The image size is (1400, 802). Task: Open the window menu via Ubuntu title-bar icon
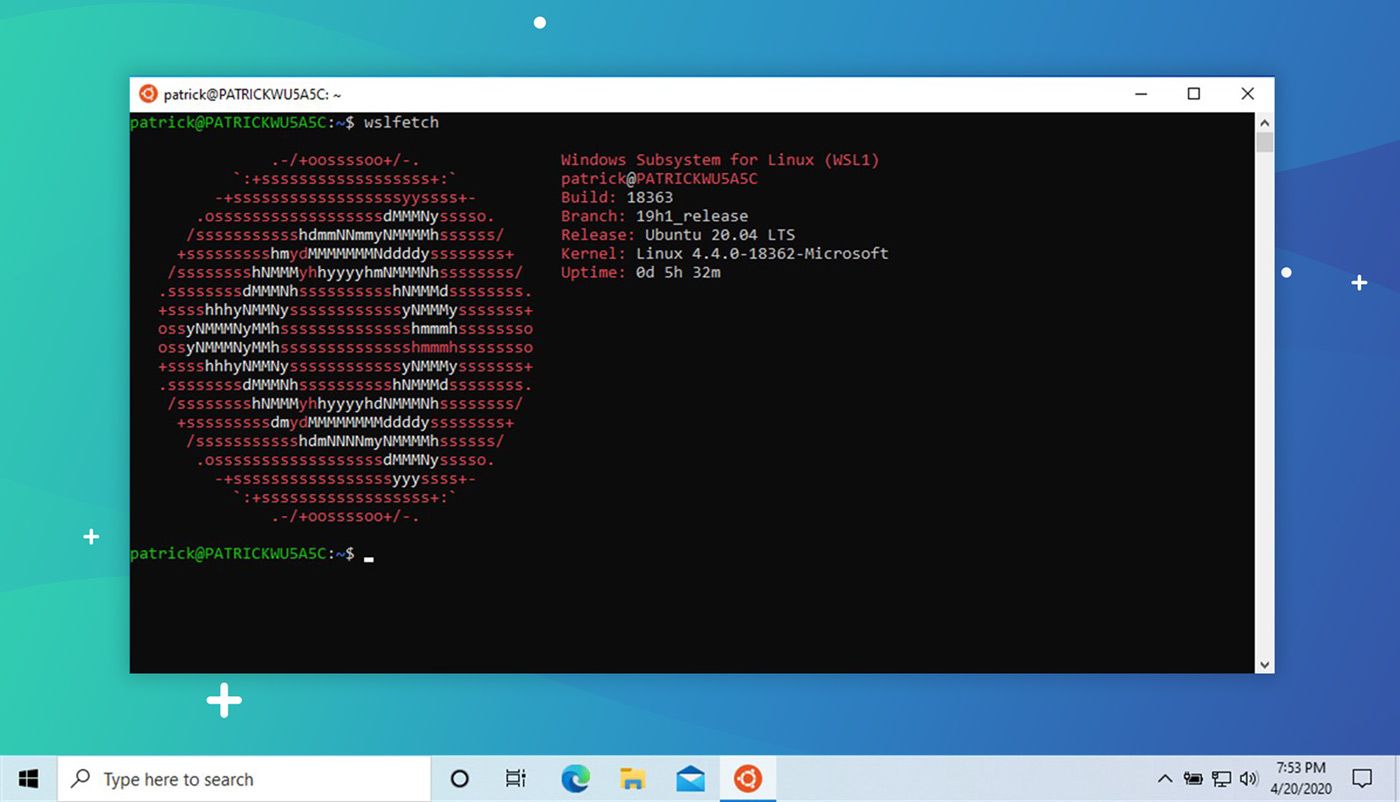coord(147,93)
